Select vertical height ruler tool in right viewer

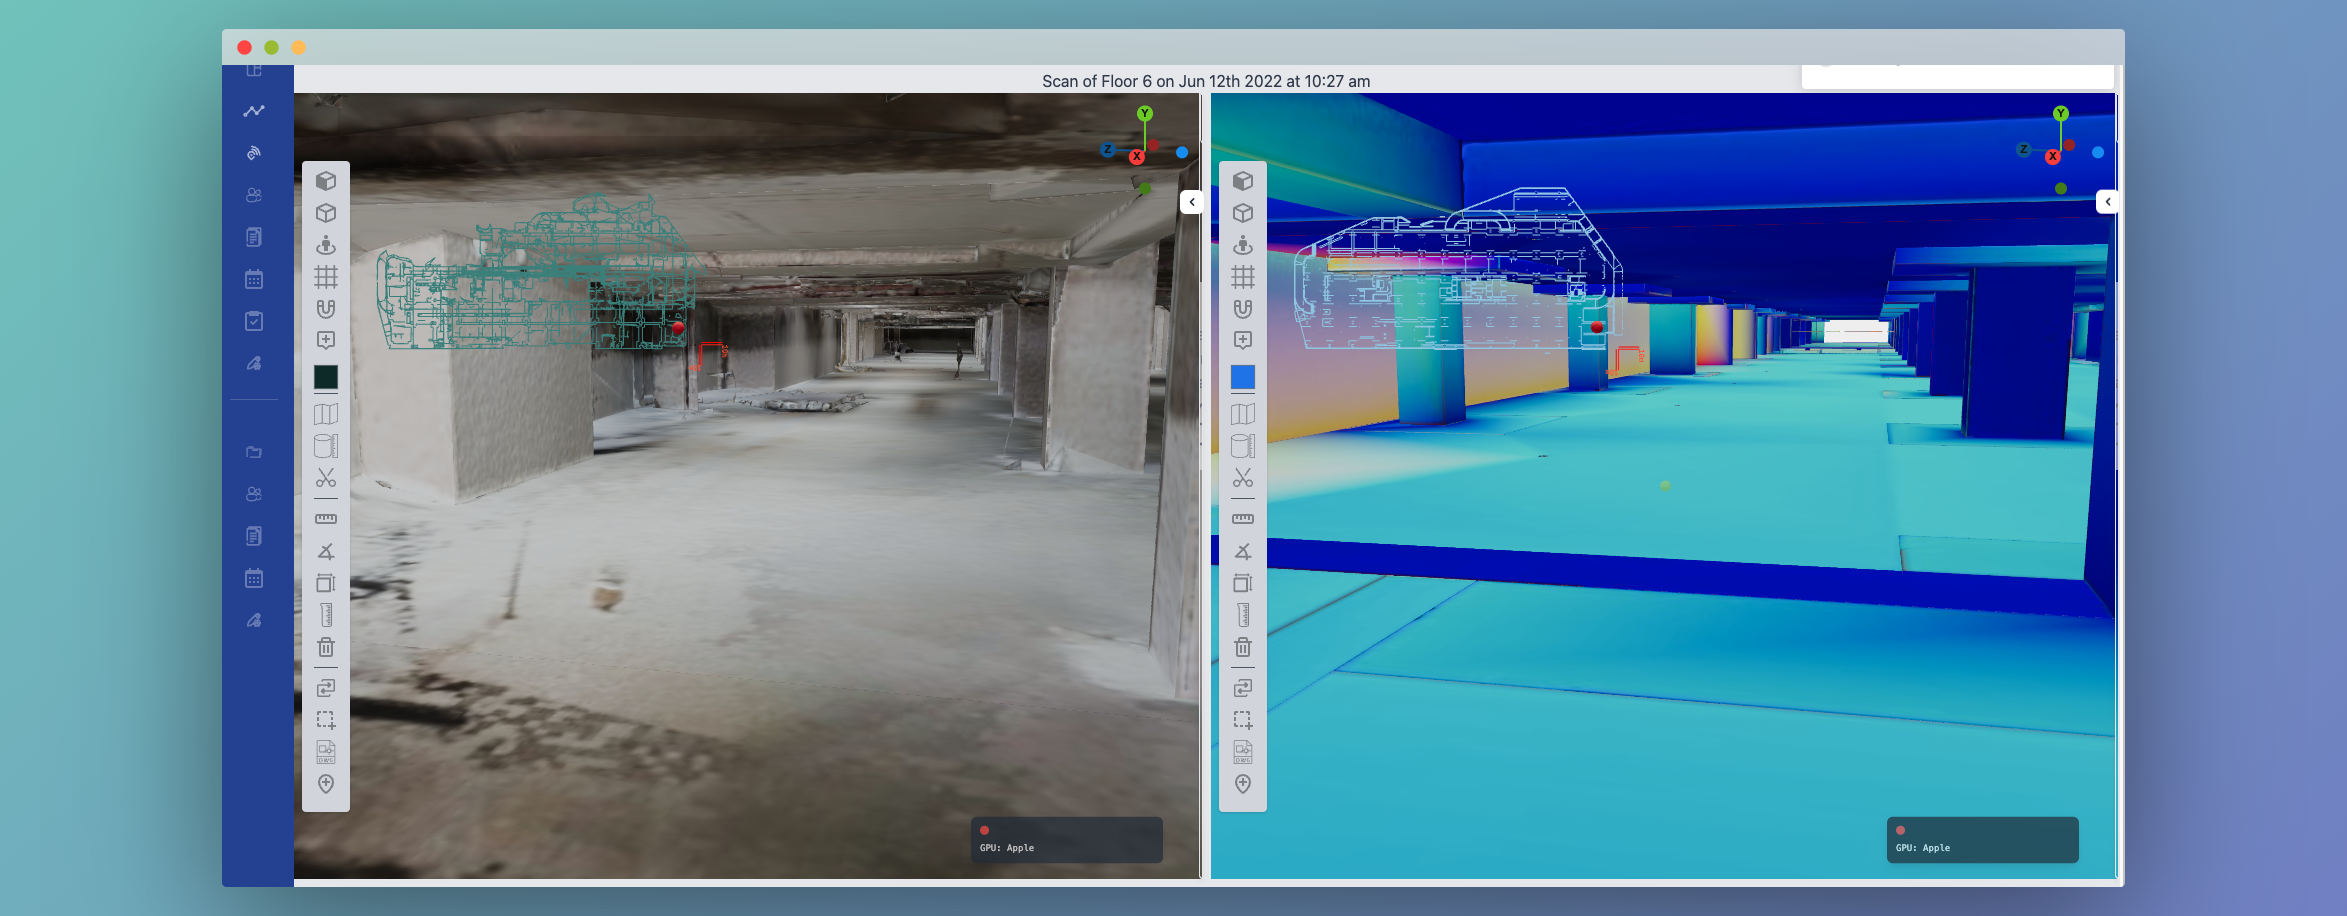1243,615
